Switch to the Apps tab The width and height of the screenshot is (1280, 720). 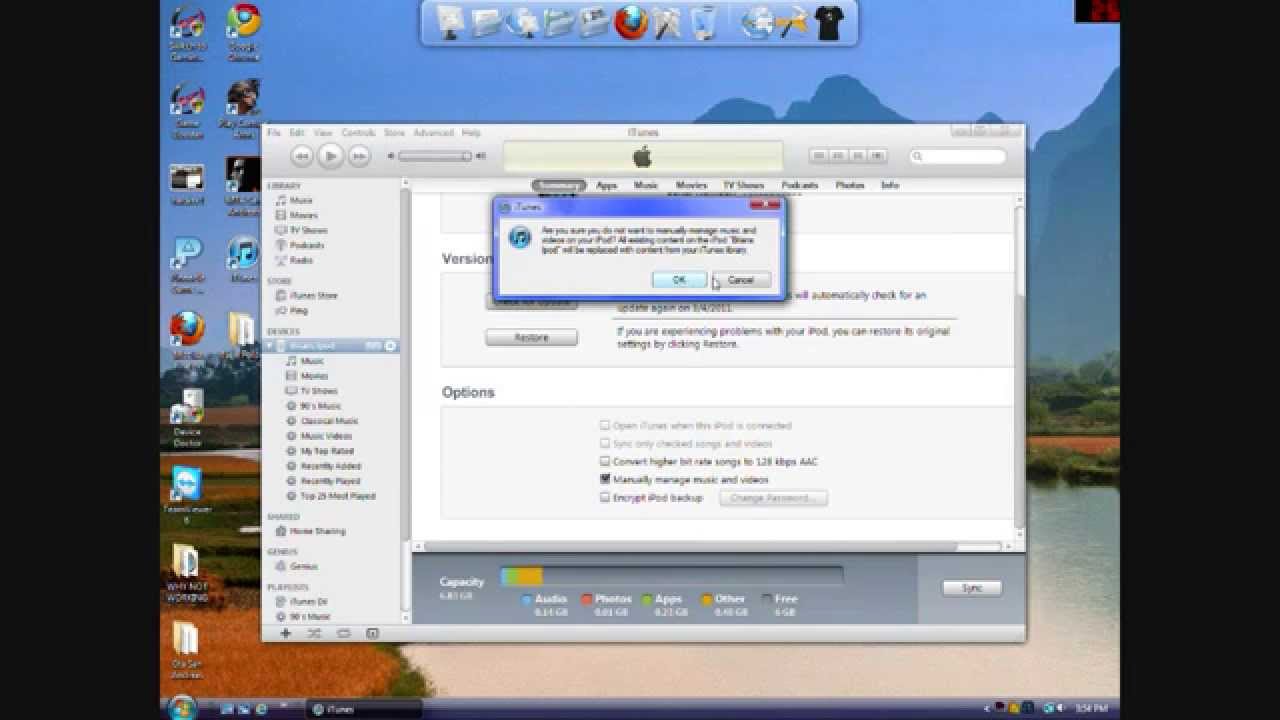pos(607,185)
